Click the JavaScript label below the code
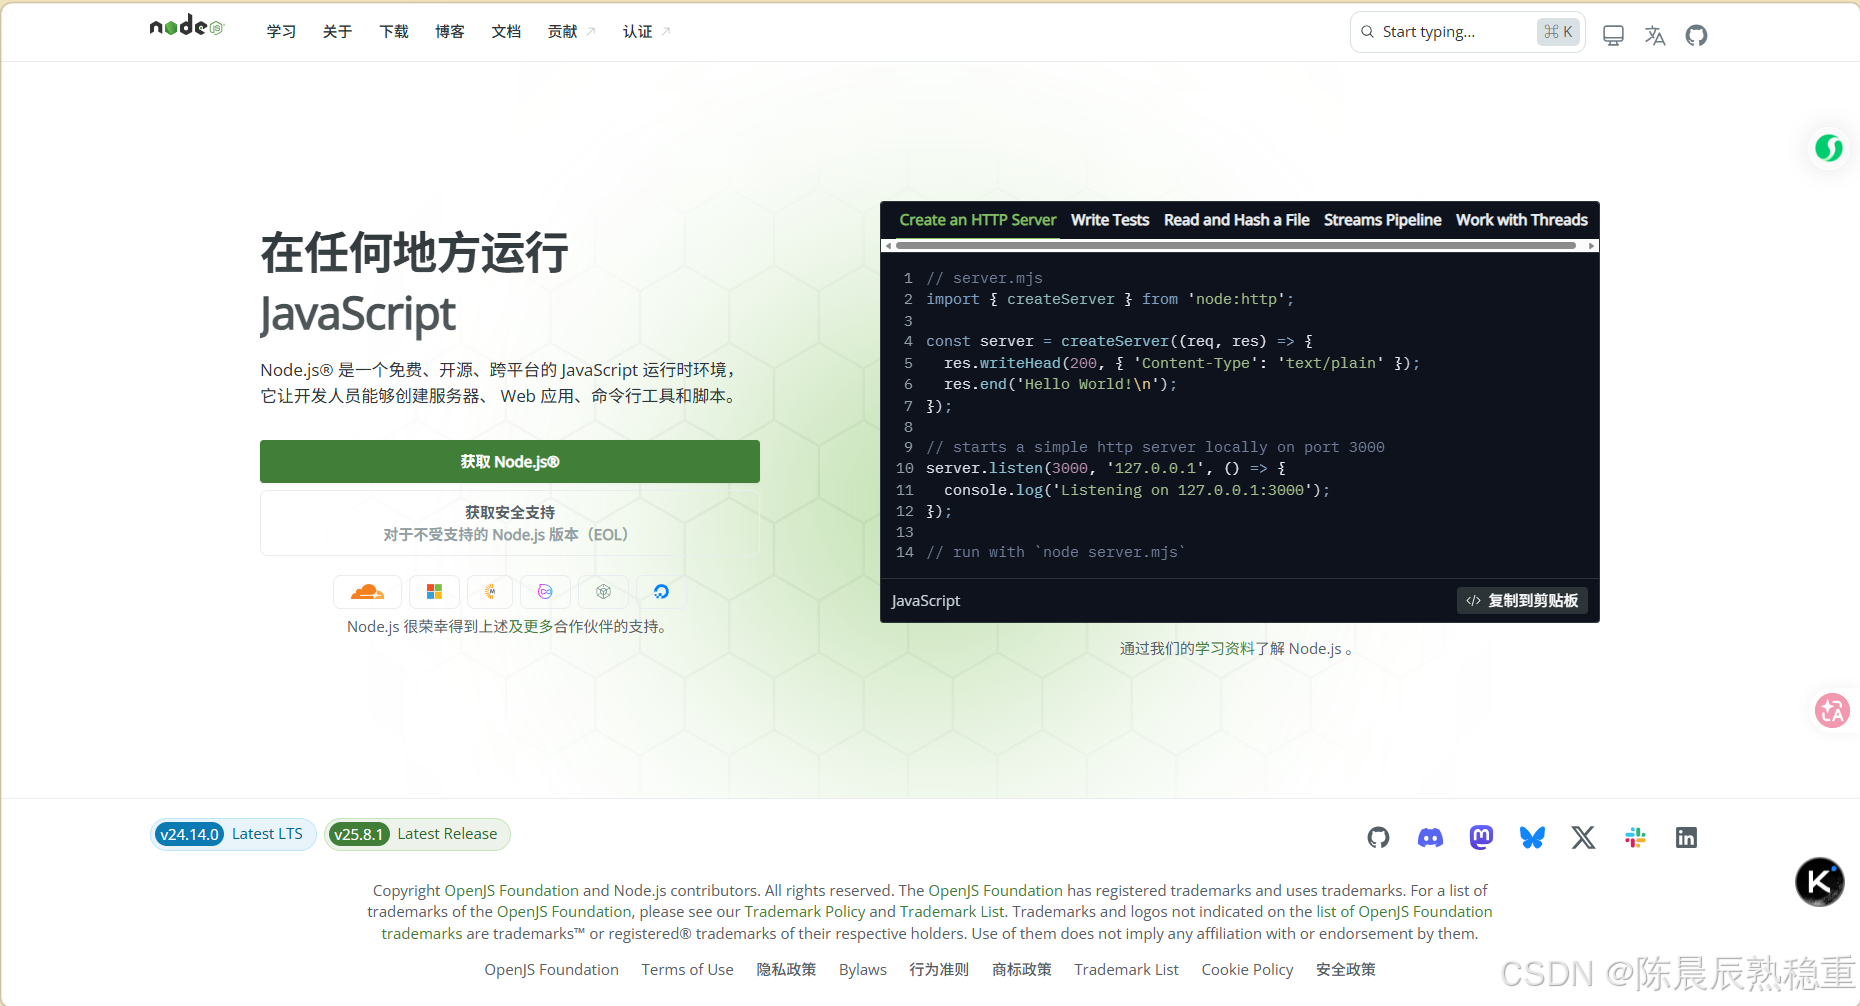This screenshot has height=1006, width=1860. (x=926, y=601)
